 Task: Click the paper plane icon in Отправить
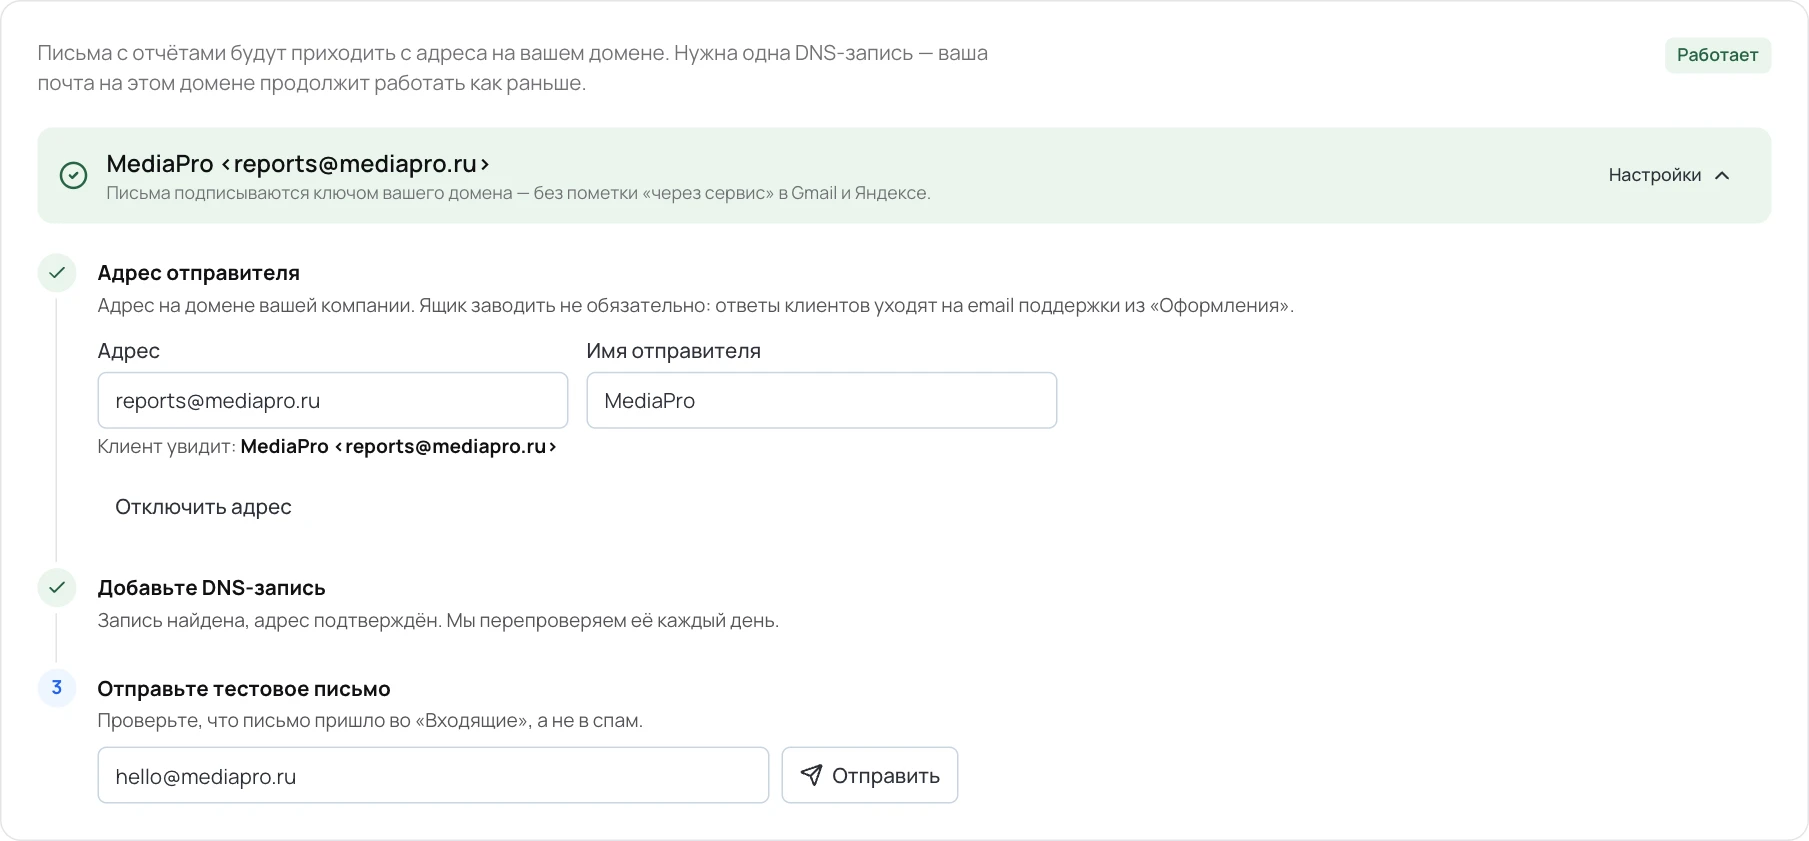811,775
